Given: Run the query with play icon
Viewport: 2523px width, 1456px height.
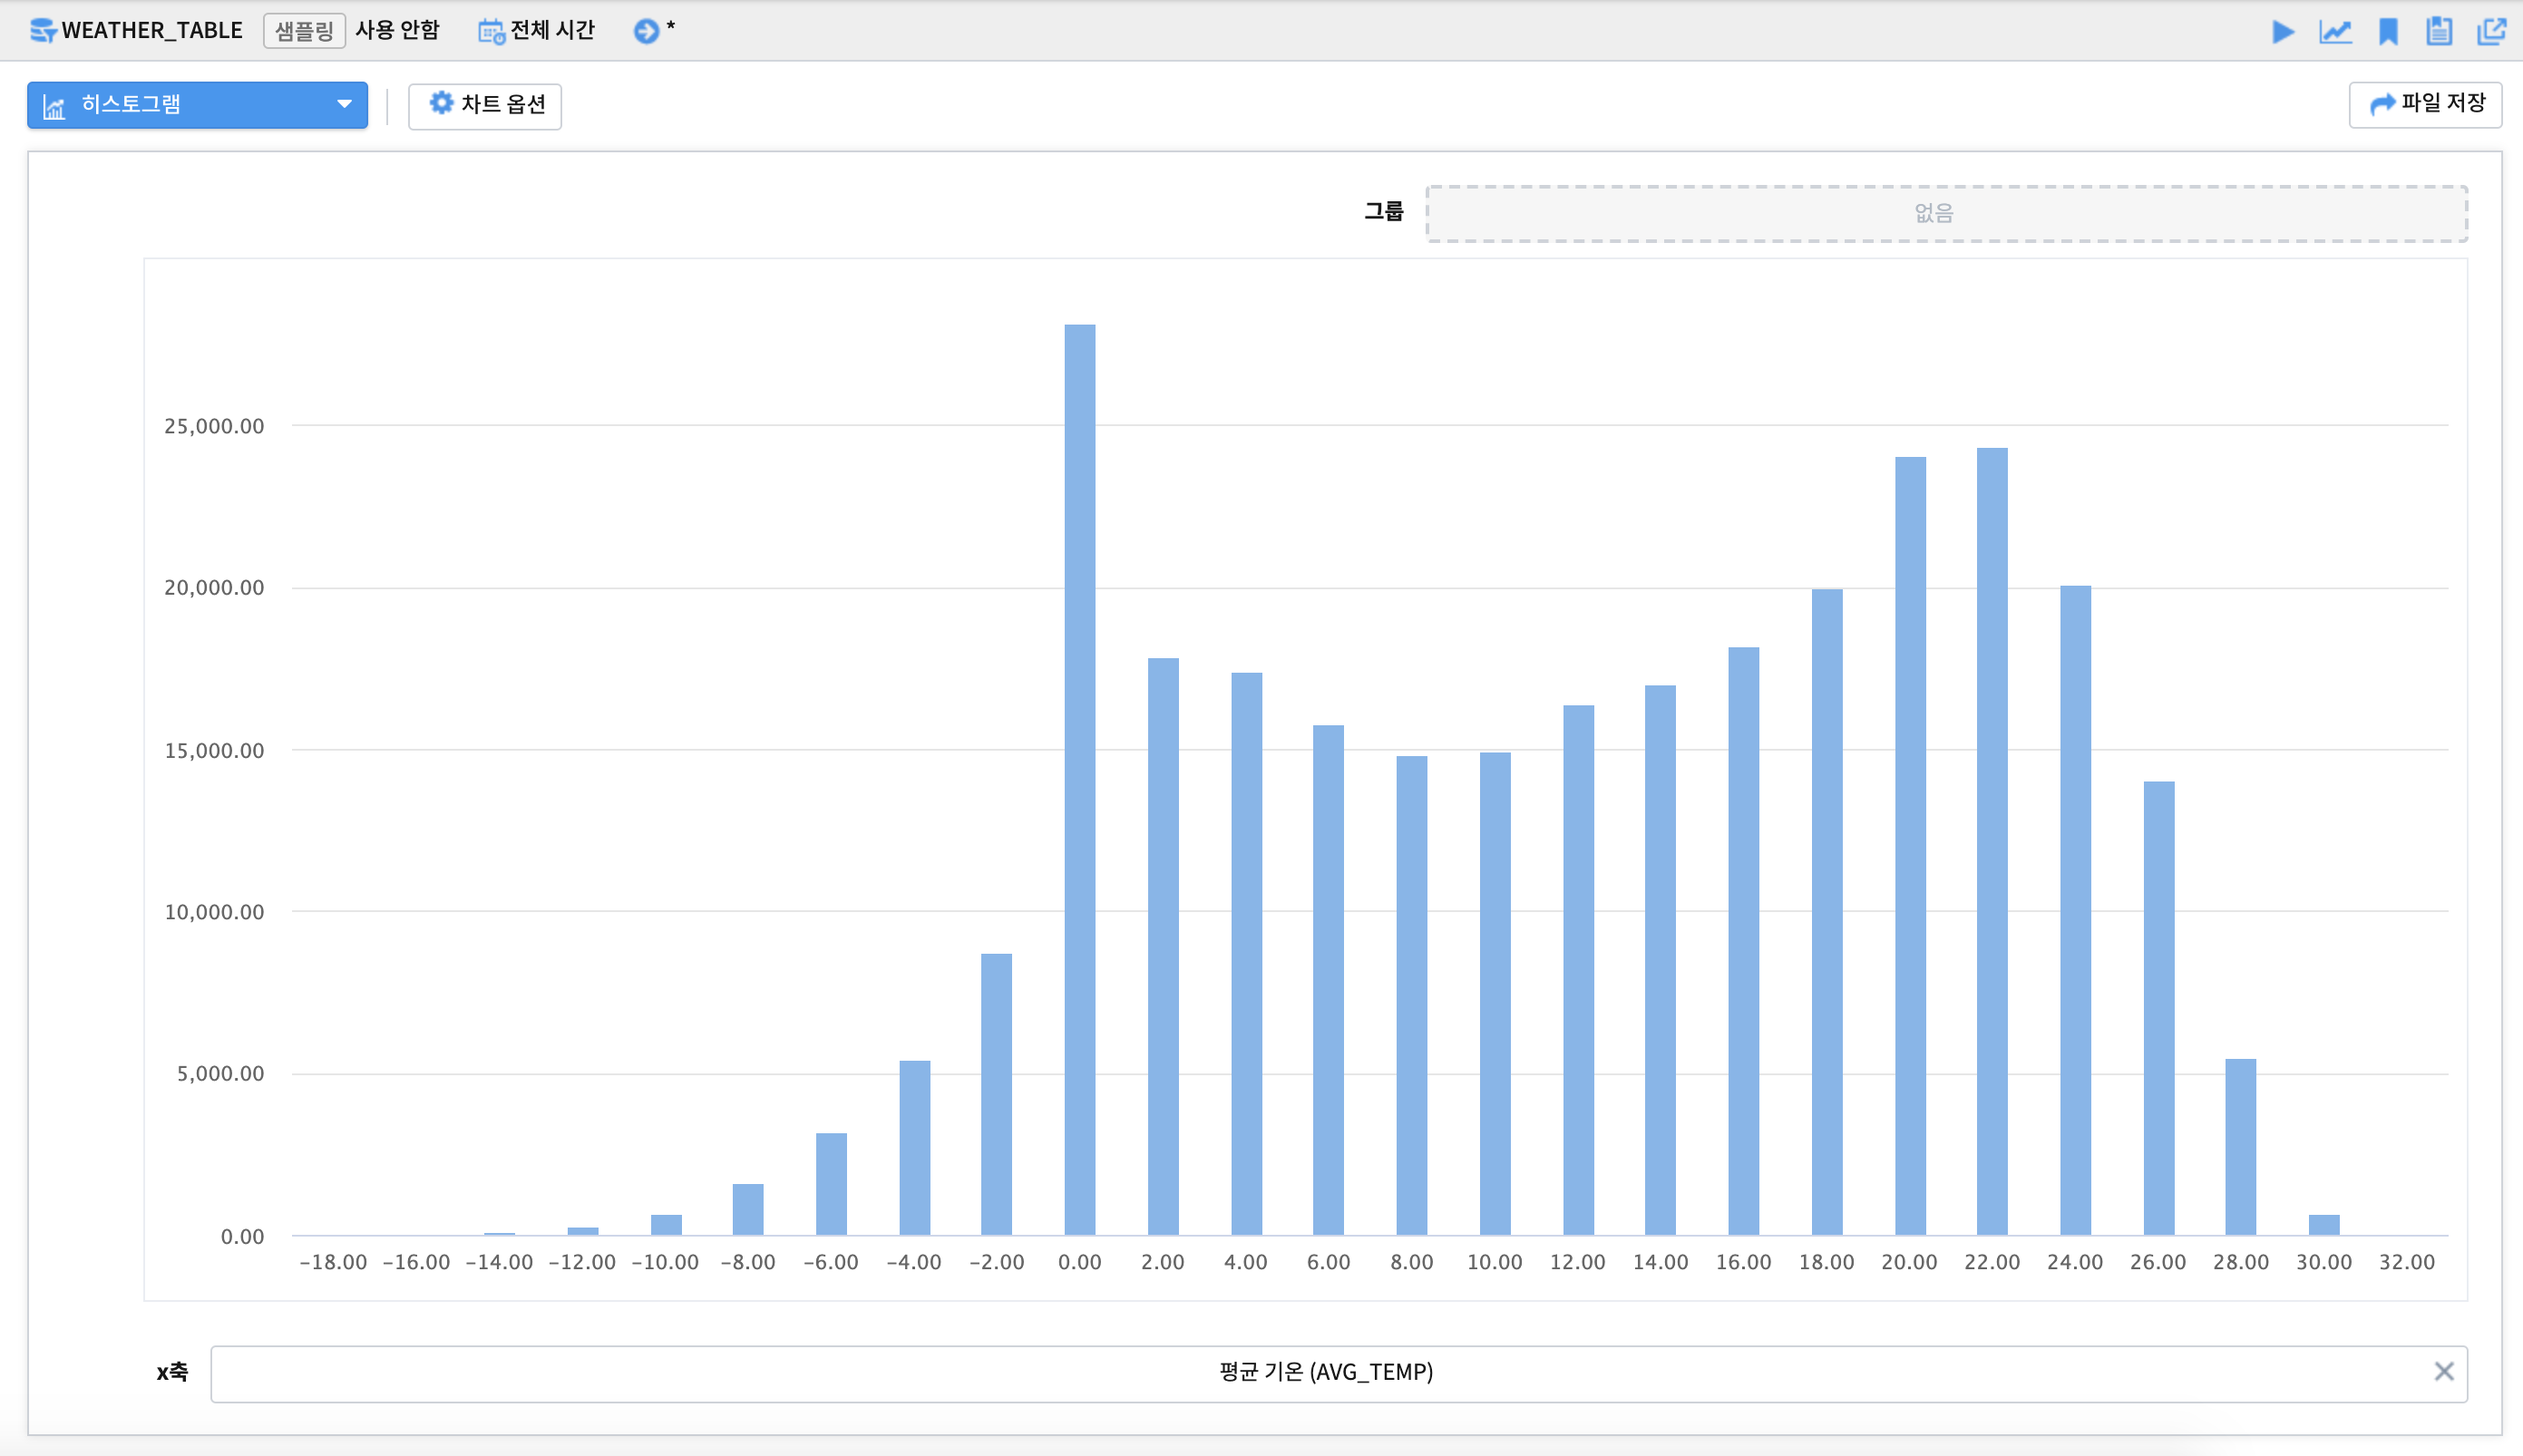Looking at the screenshot, I should coord(2283,32).
